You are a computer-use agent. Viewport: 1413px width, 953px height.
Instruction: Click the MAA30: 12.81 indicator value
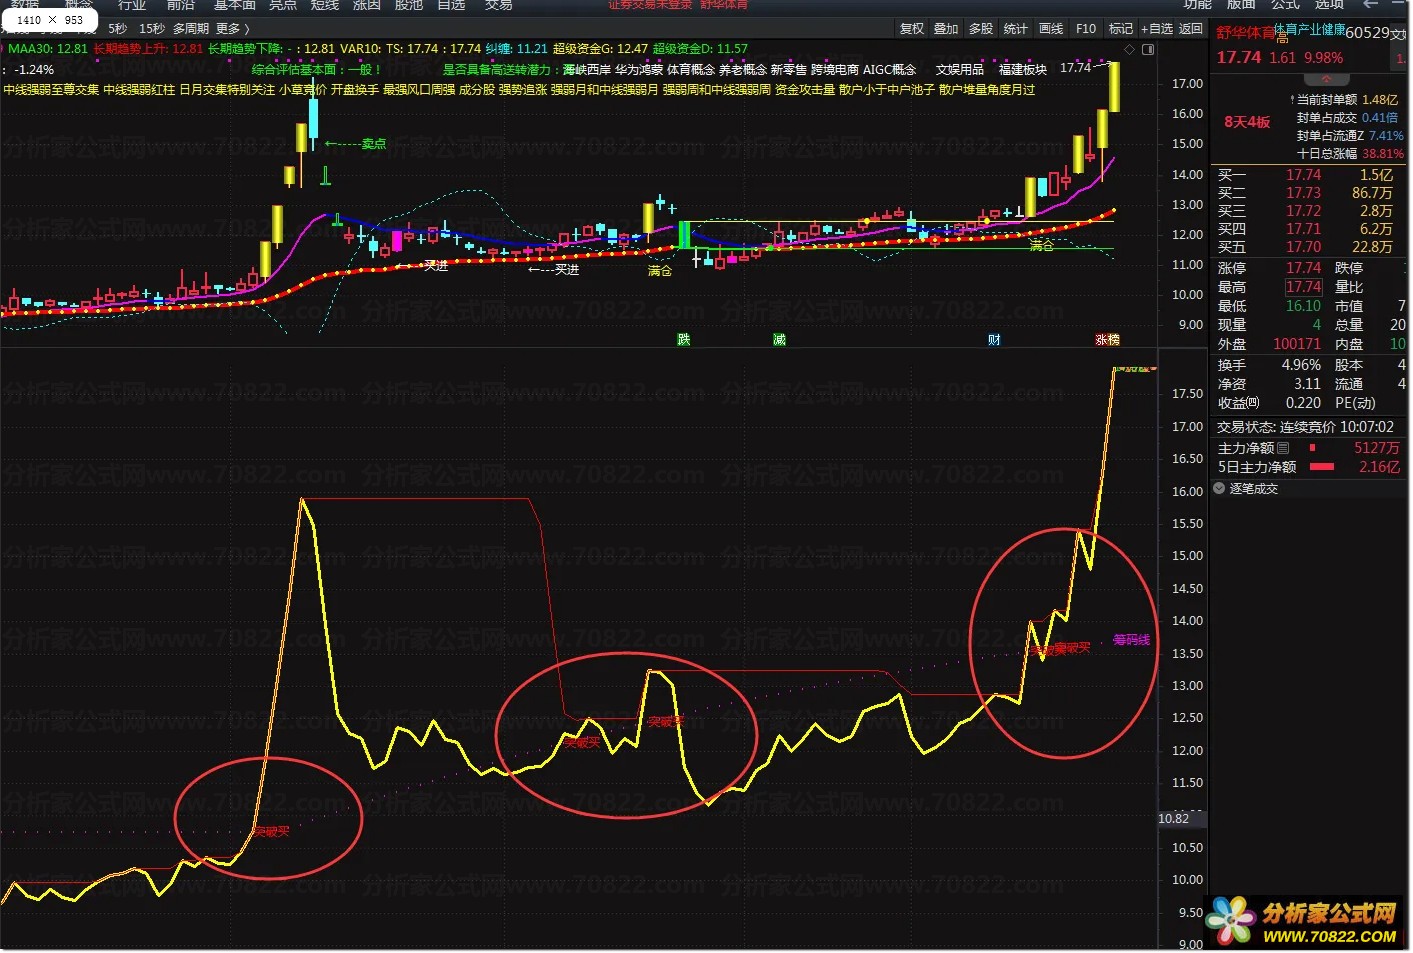coord(48,48)
